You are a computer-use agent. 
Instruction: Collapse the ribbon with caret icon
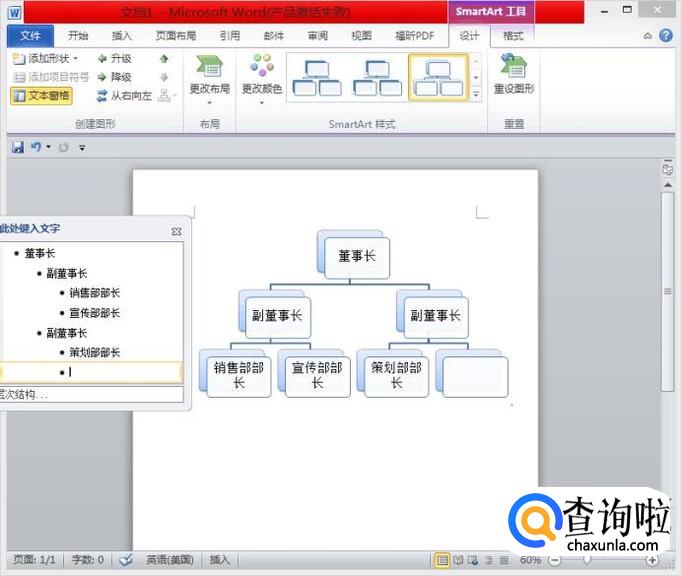(x=648, y=36)
